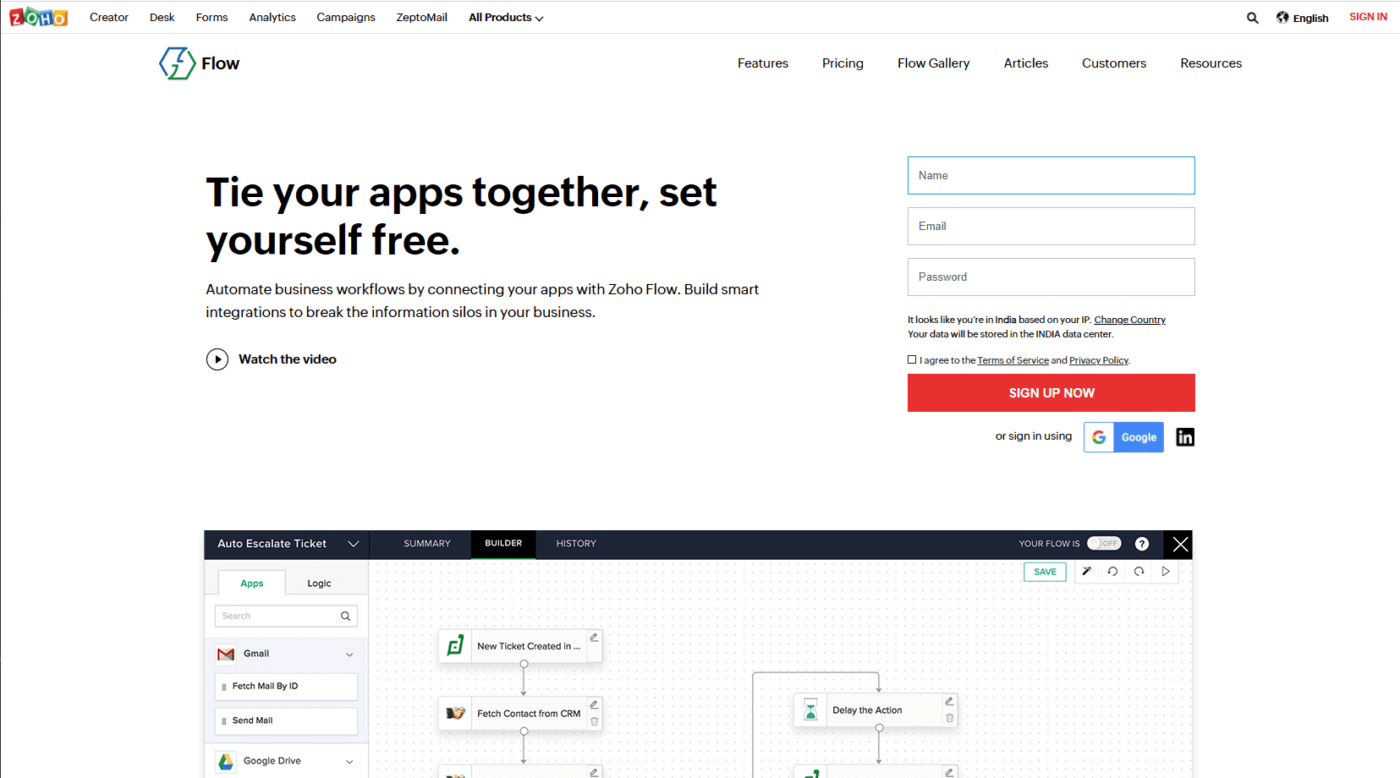Open the Change Country link
The width and height of the screenshot is (1400, 778).
(1130, 320)
